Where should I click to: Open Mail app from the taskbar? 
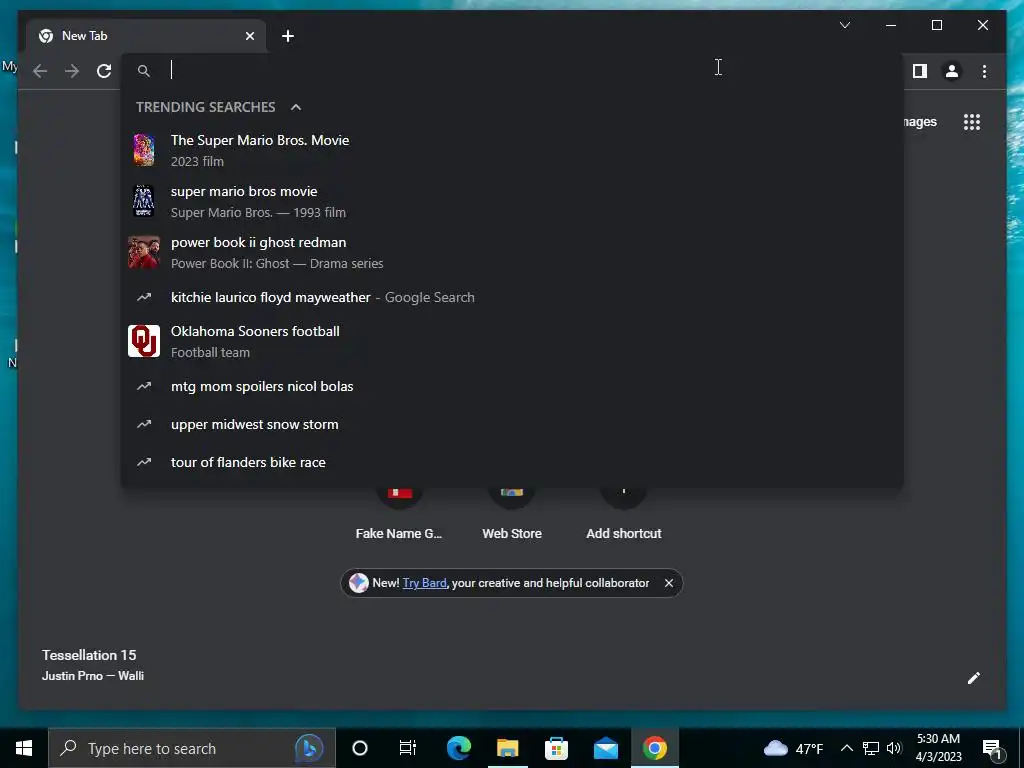pos(605,748)
